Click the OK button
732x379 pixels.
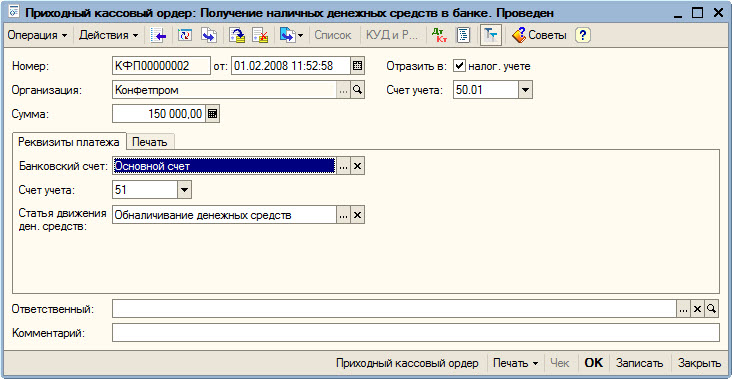pos(594,363)
